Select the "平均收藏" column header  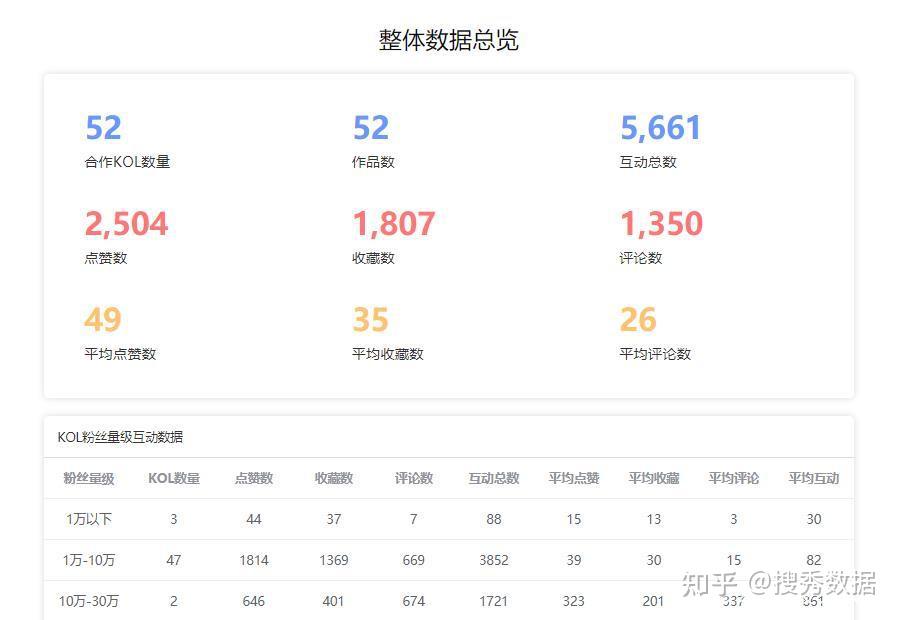point(654,478)
